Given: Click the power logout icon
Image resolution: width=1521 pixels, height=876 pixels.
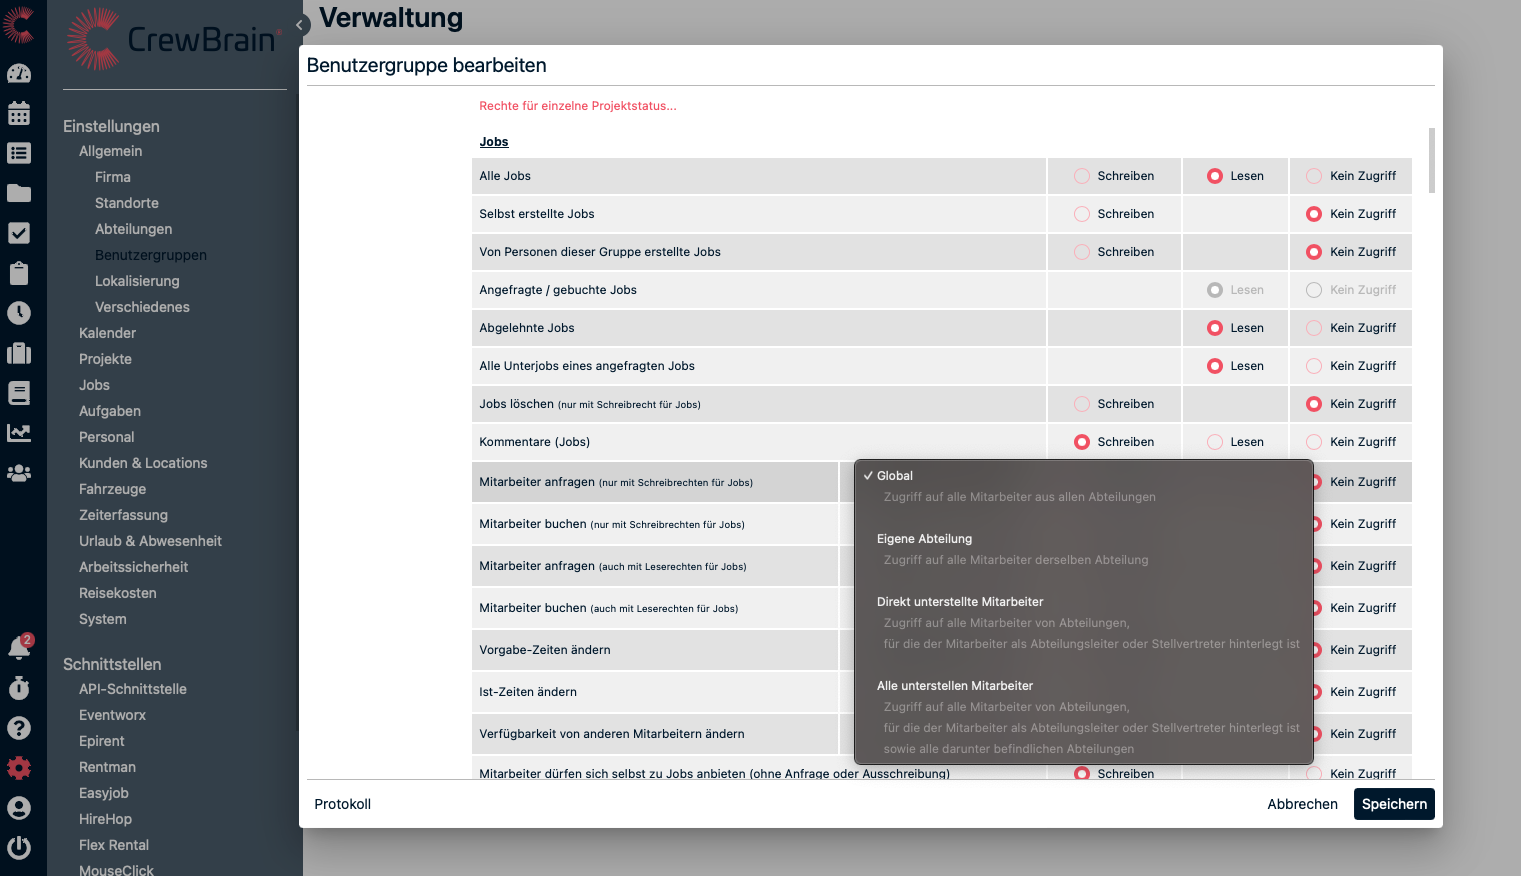Looking at the screenshot, I should tap(19, 848).
